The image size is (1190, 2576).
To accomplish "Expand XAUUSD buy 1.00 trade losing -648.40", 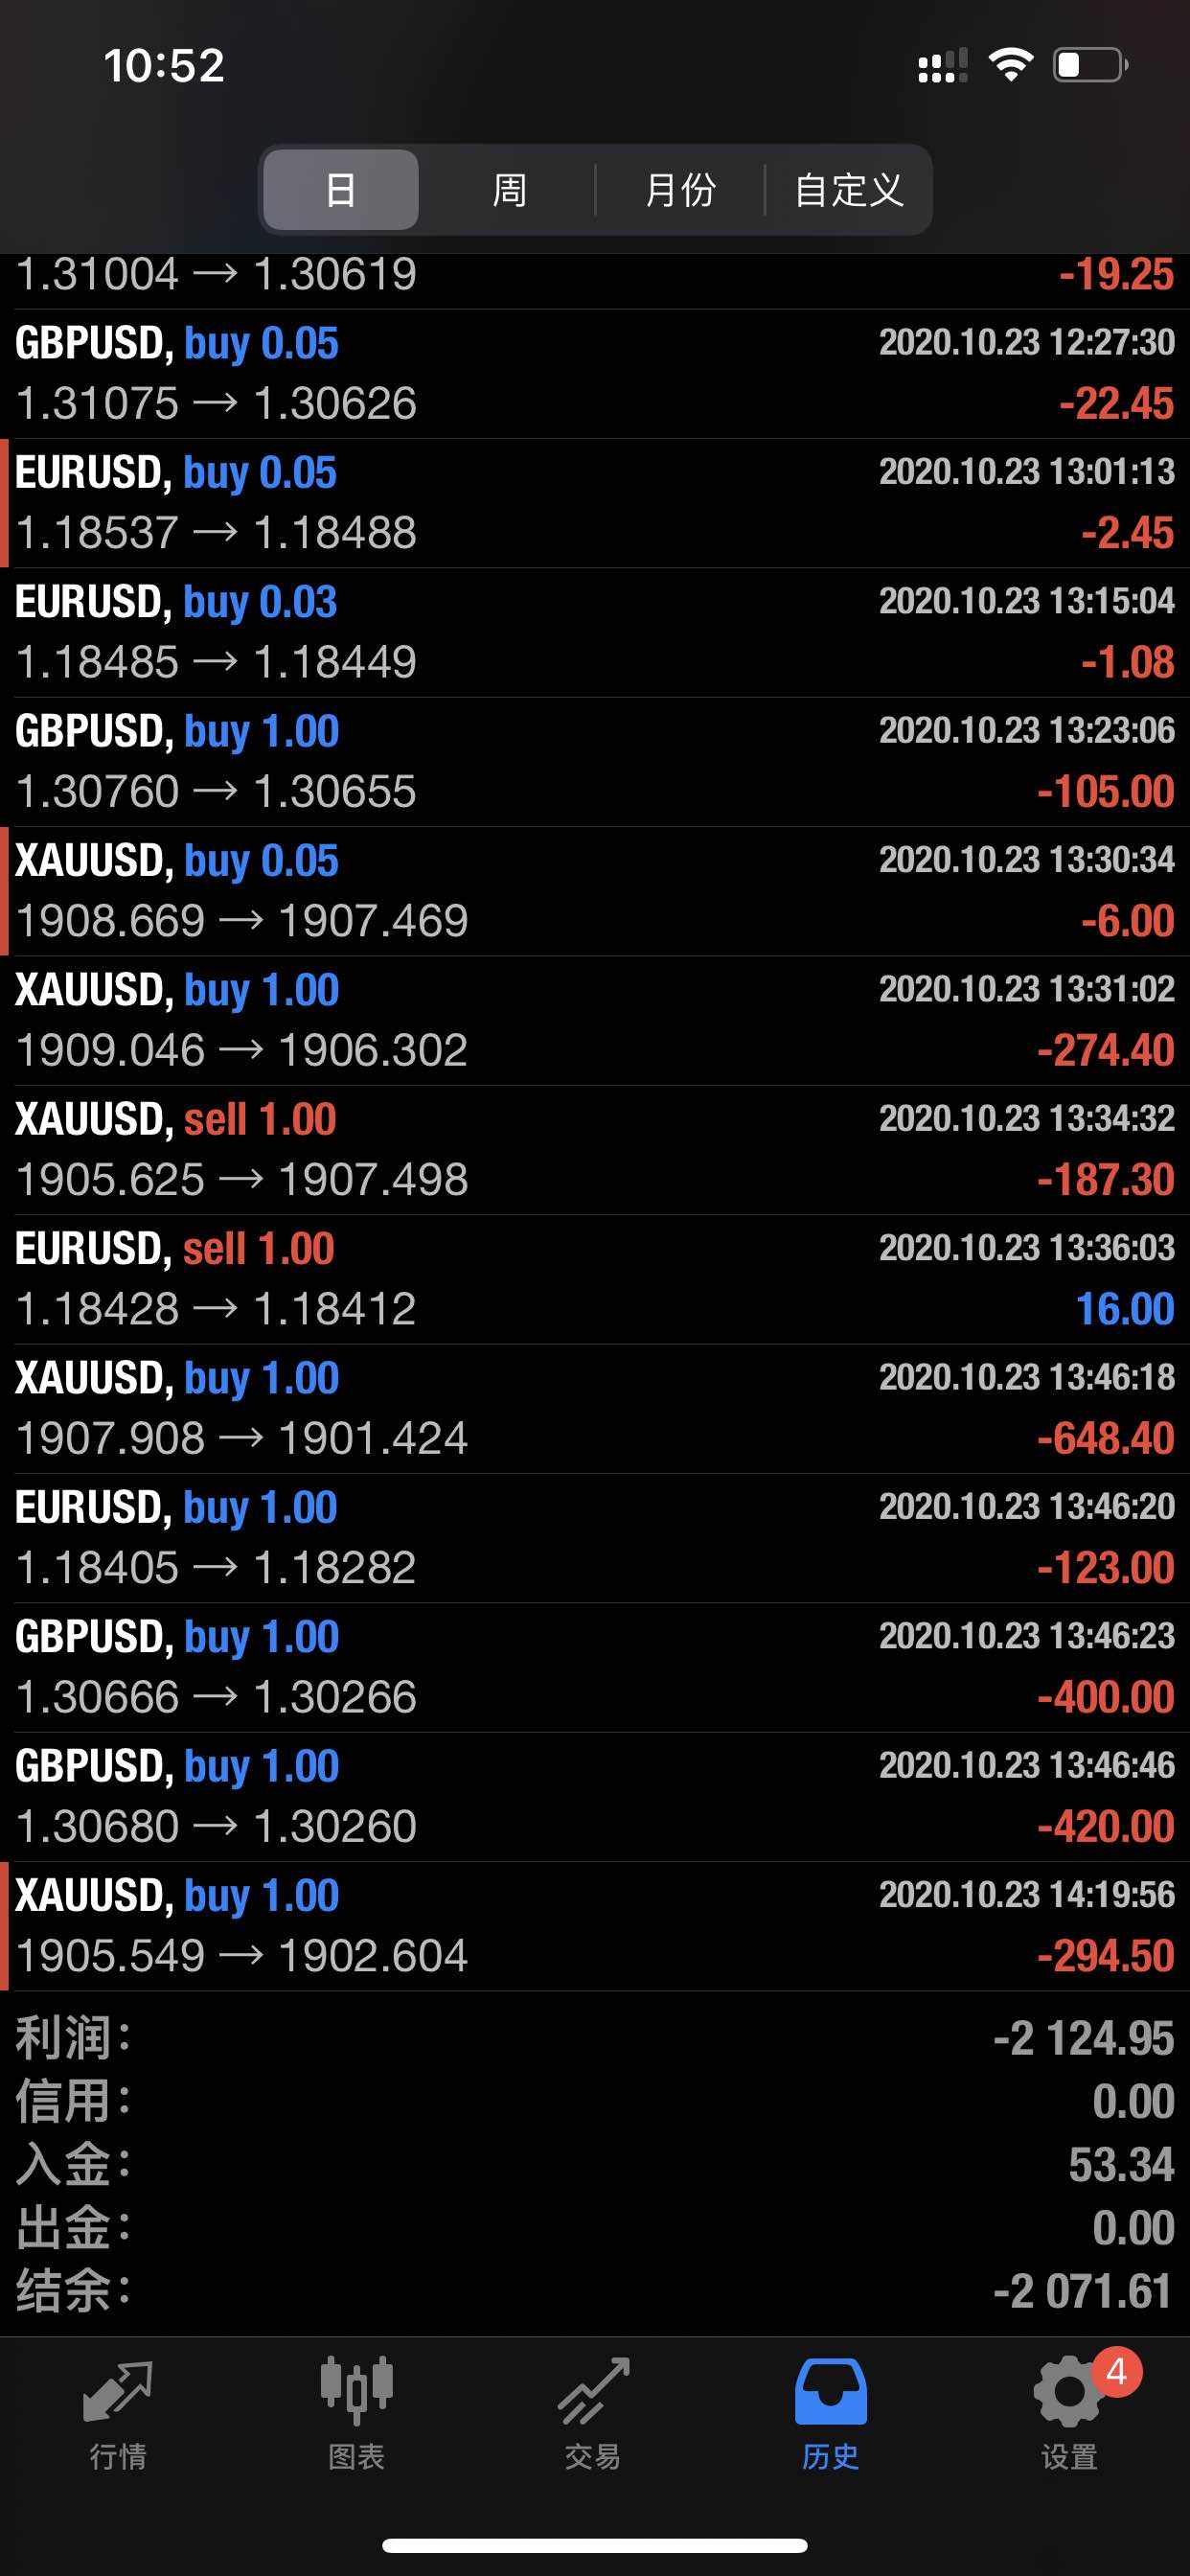I will tap(595, 1409).
